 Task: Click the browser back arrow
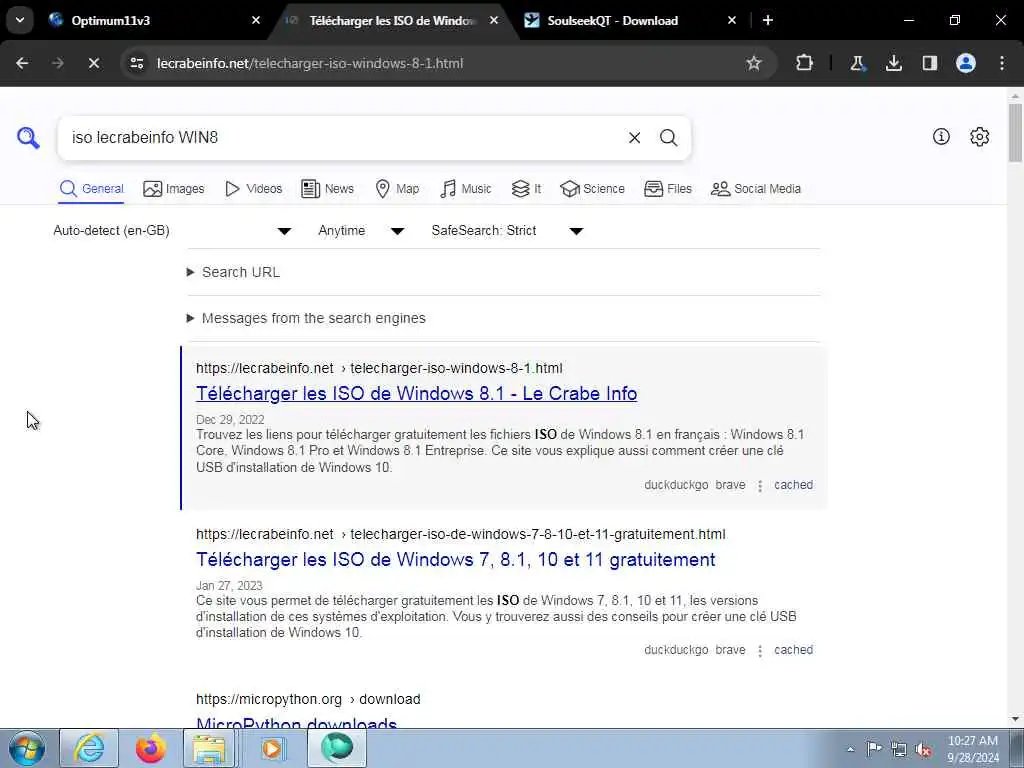coord(22,63)
